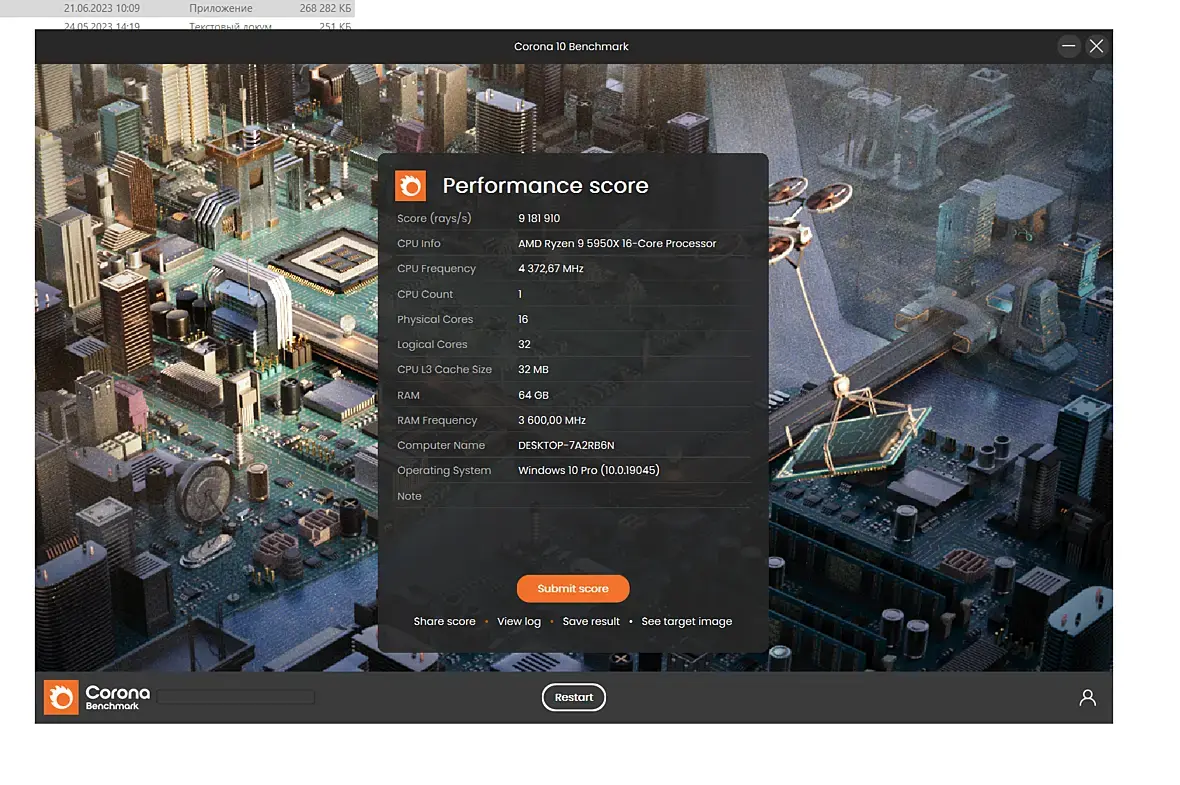Click the Corona 10 Benchmark title bar text
The height and width of the screenshot is (785, 1180).
click(571, 47)
